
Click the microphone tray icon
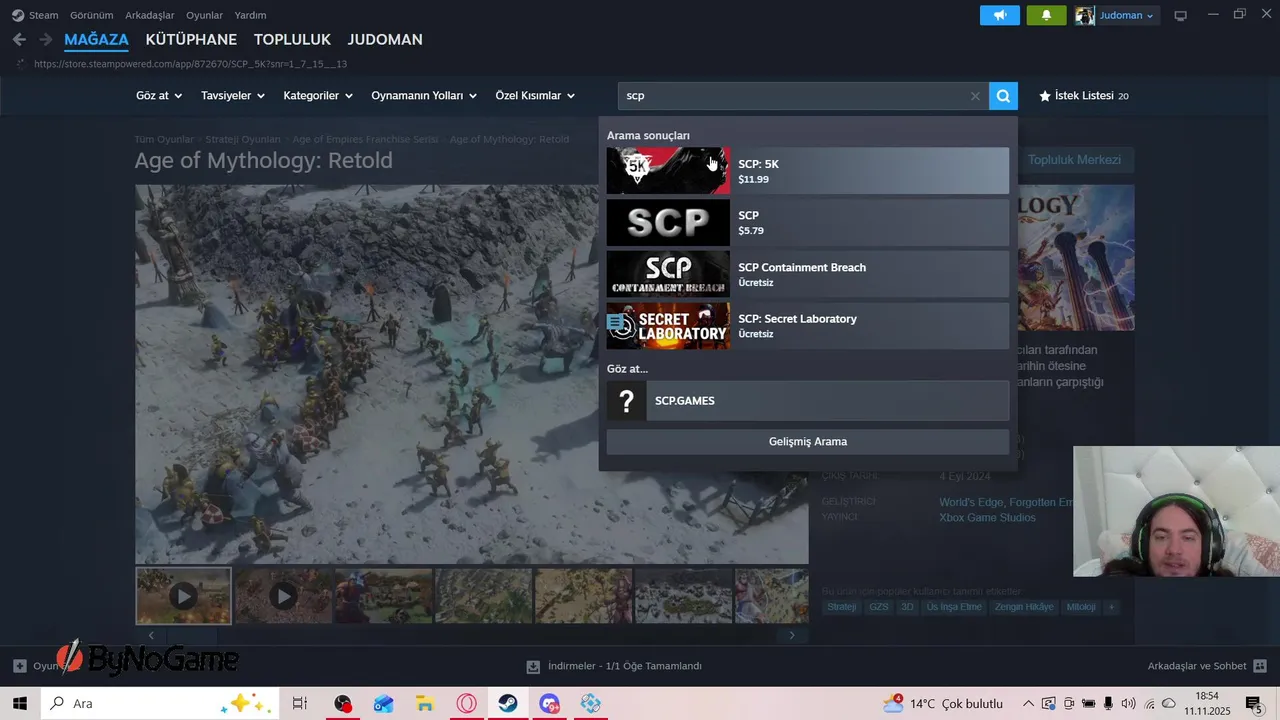coord(1108,704)
